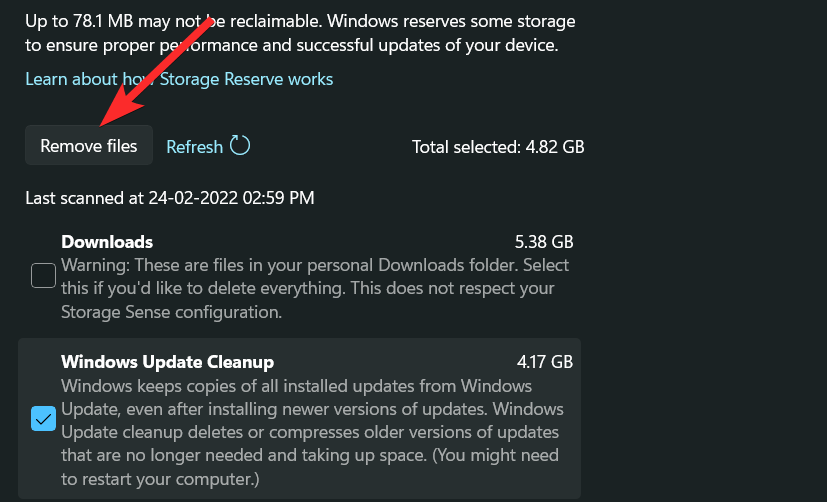
Task: Click the Last scanned timestamp text
Action: click(169, 198)
